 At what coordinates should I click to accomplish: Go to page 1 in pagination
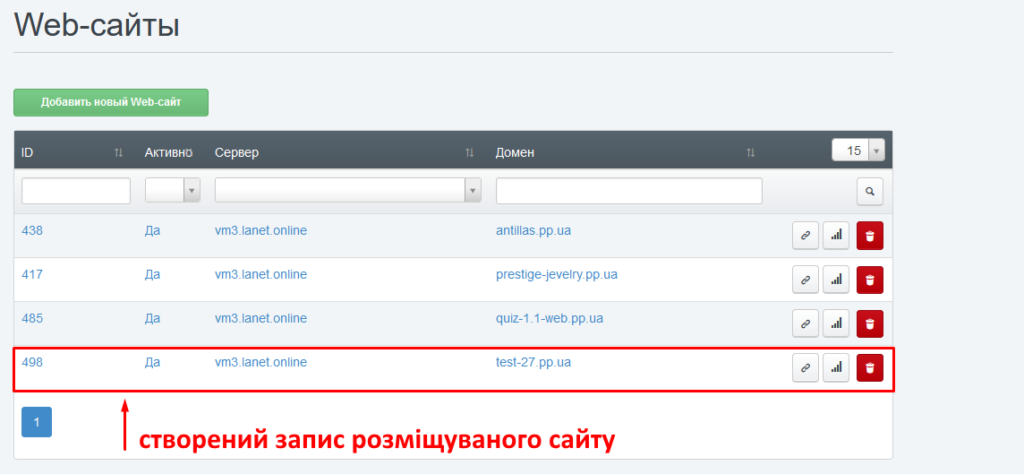pos(36,422)
